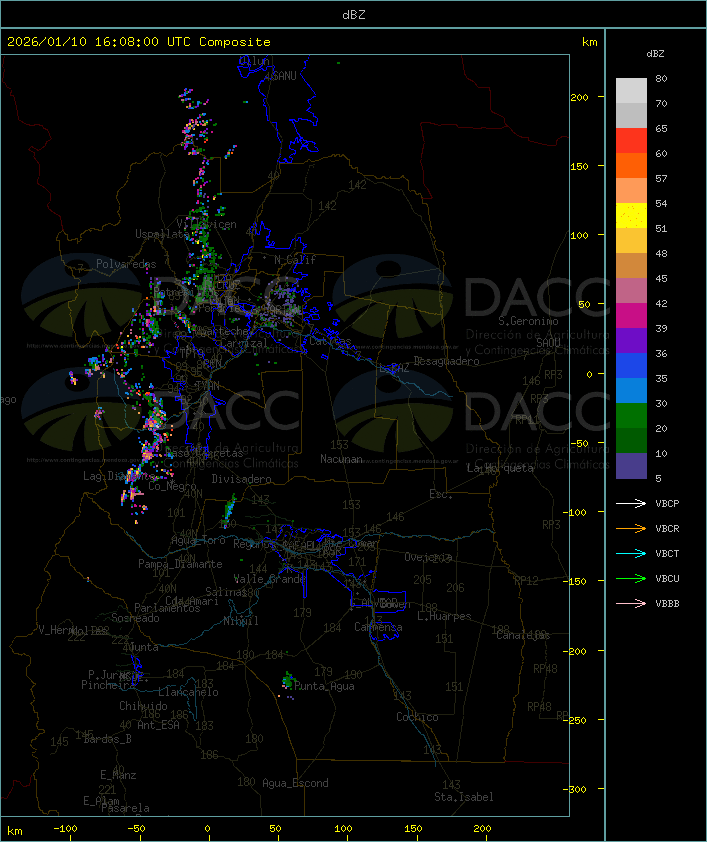Pick the red 60-65 dBZ swatch
This screenshot has width=707, height=842.
631,141
